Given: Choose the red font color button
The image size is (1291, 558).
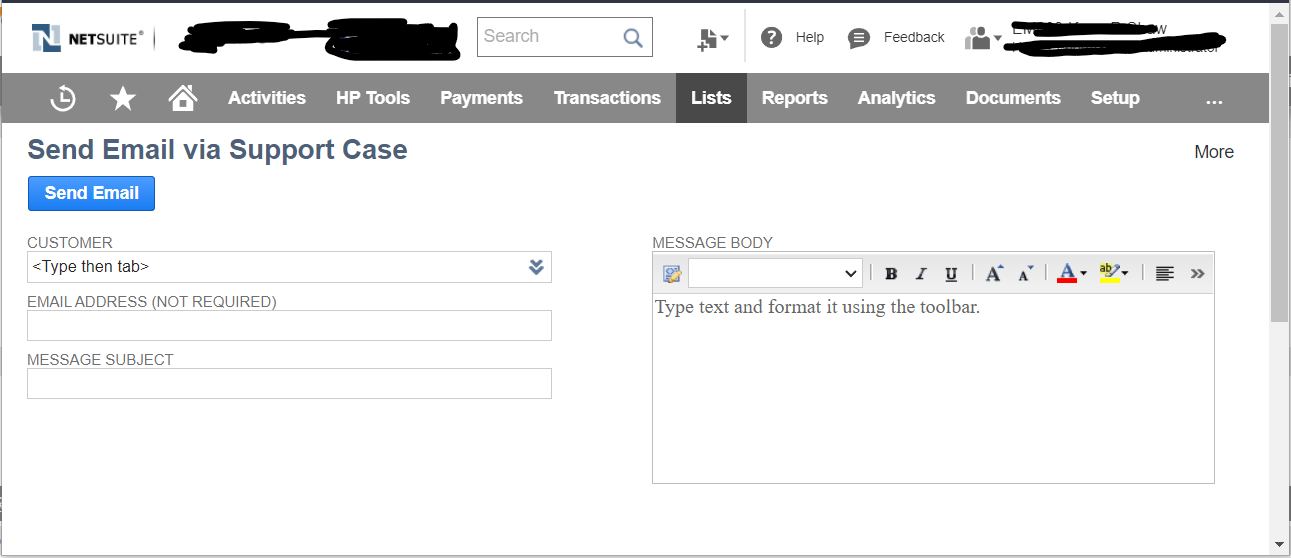Looking at the screenshot, I should 1066,273.
